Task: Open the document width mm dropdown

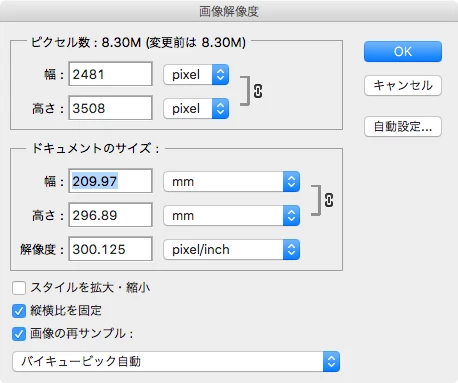Action: [x=231, y=182]
